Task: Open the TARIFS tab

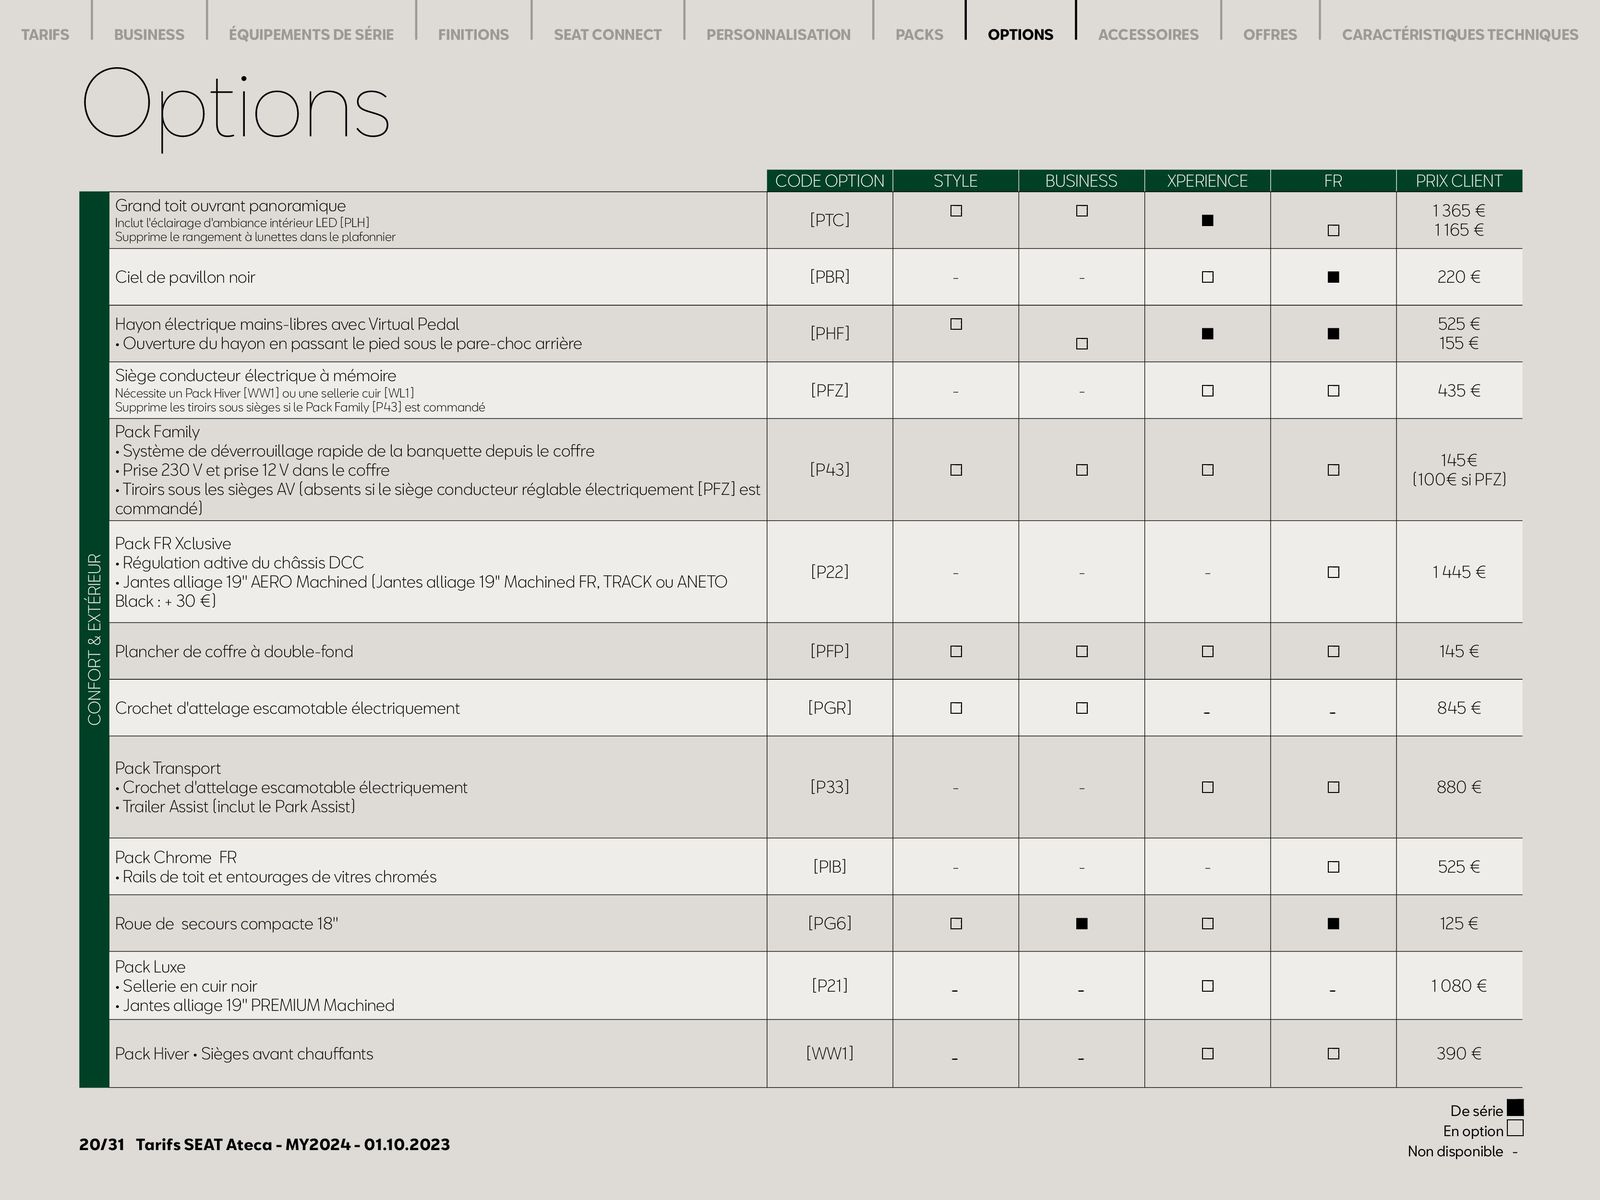Action: click(x=45, y=34)
